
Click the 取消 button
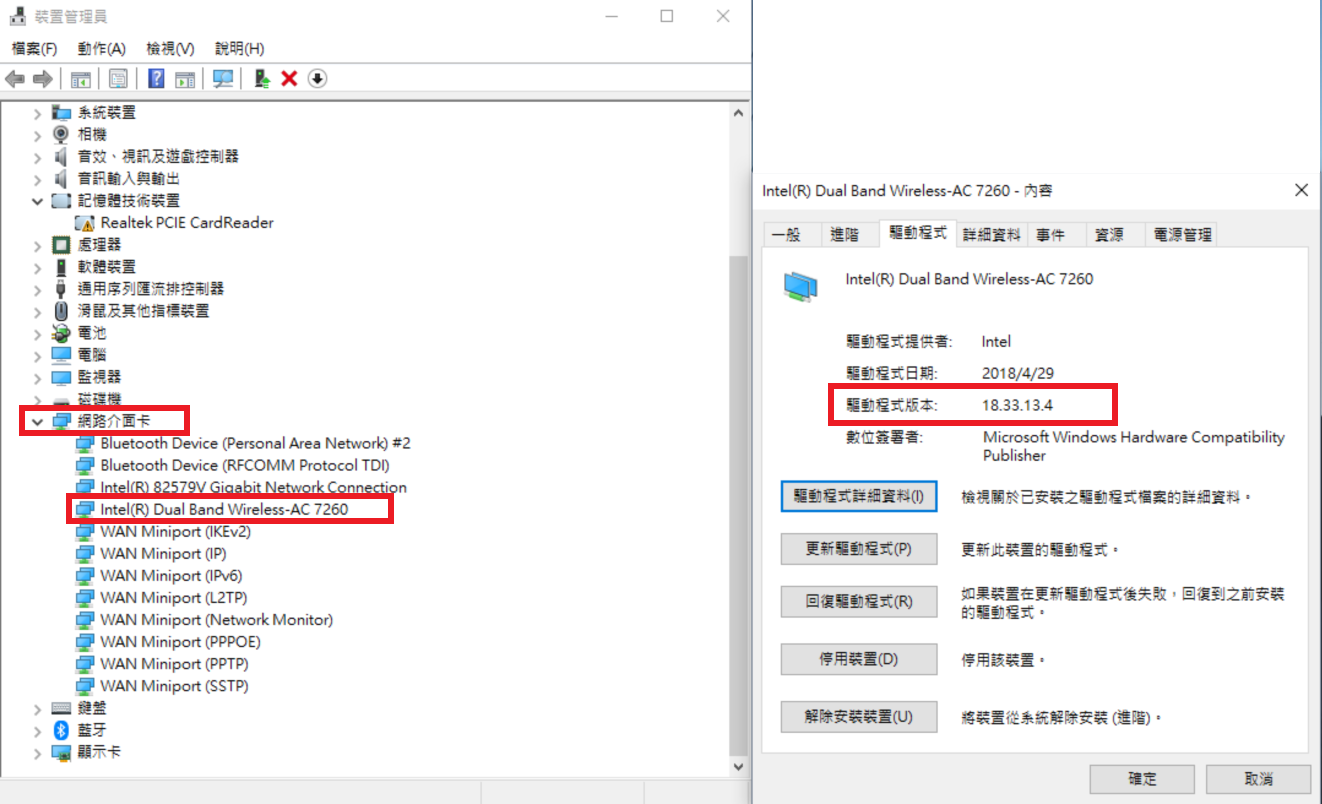pos(1259,779)
